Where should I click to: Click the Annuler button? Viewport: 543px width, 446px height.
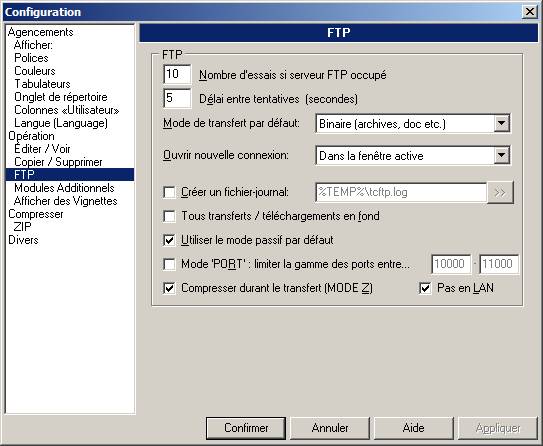pos(330,428)
